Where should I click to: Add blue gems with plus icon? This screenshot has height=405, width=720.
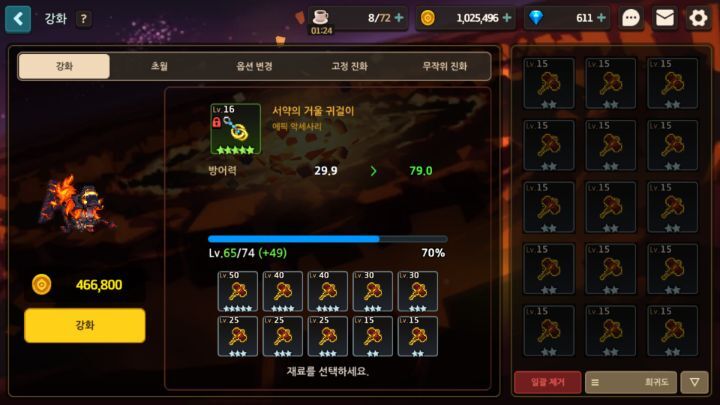click(601, 18)
